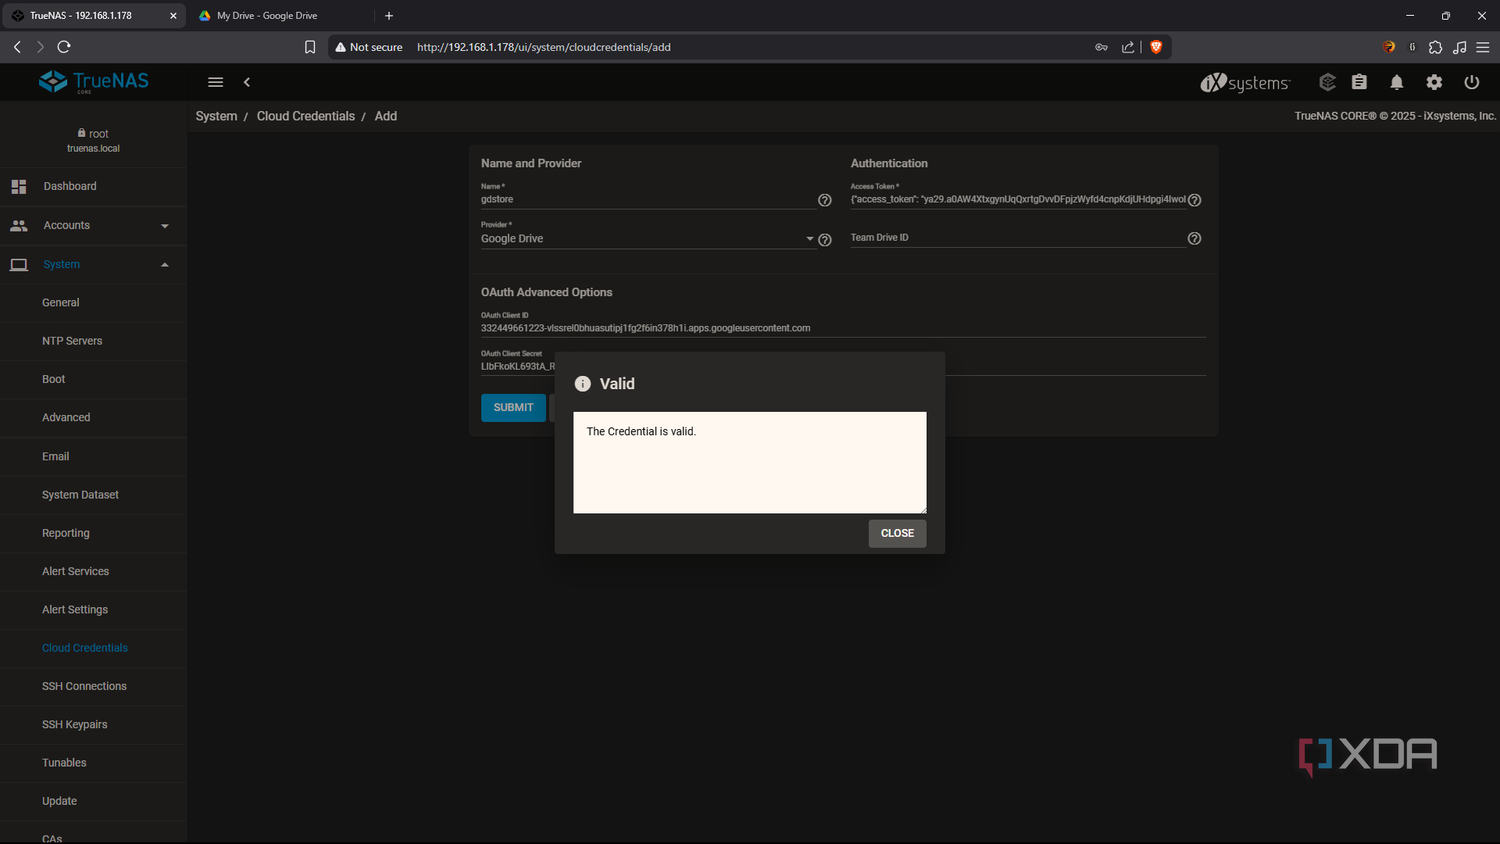The height and width of the screenshot is (844, 1500).
Task: Click the Brave shields icon in address bar
Action: tap(1156, 47)
